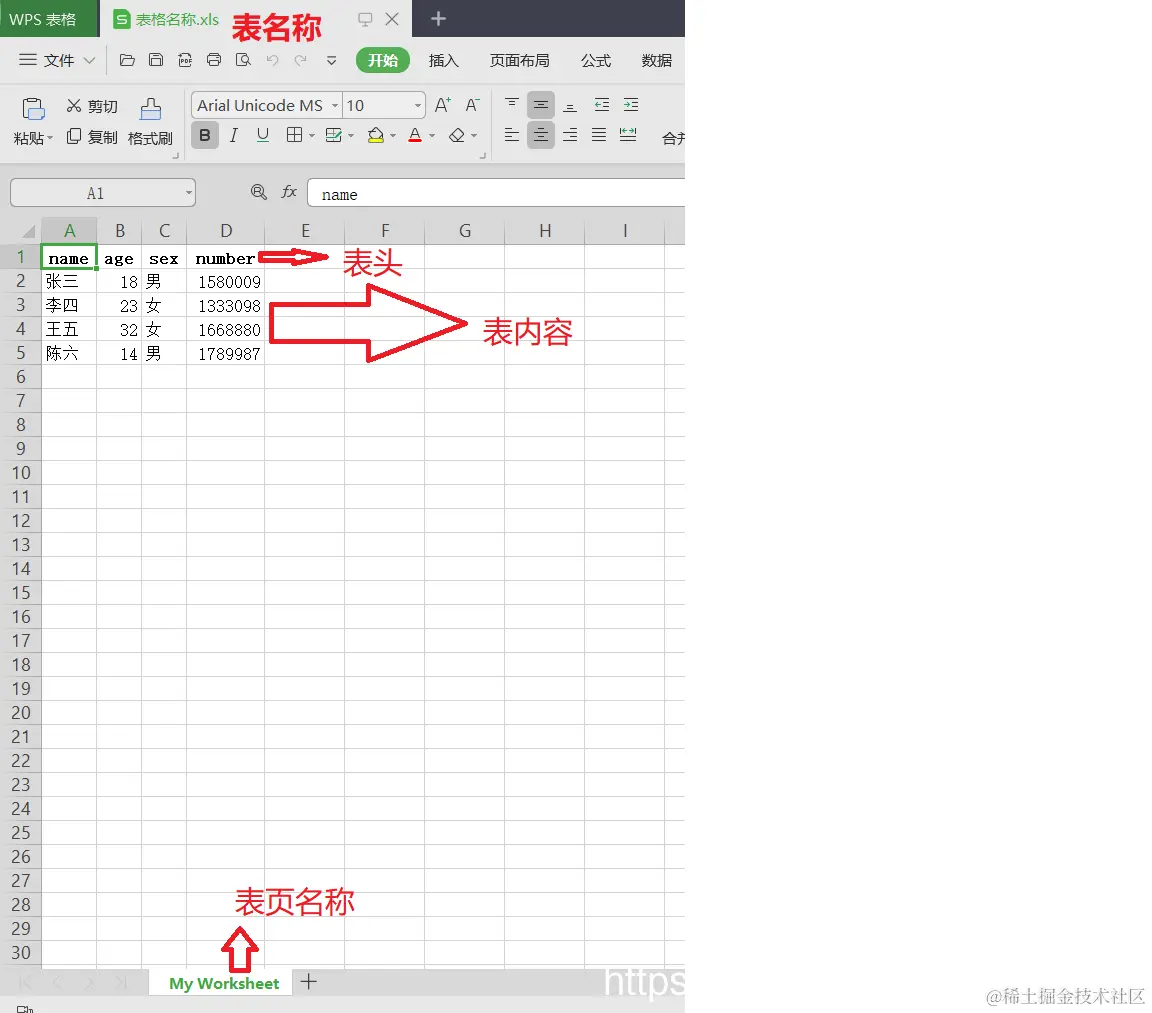Click distributed alignment icon

click(627, 134)
